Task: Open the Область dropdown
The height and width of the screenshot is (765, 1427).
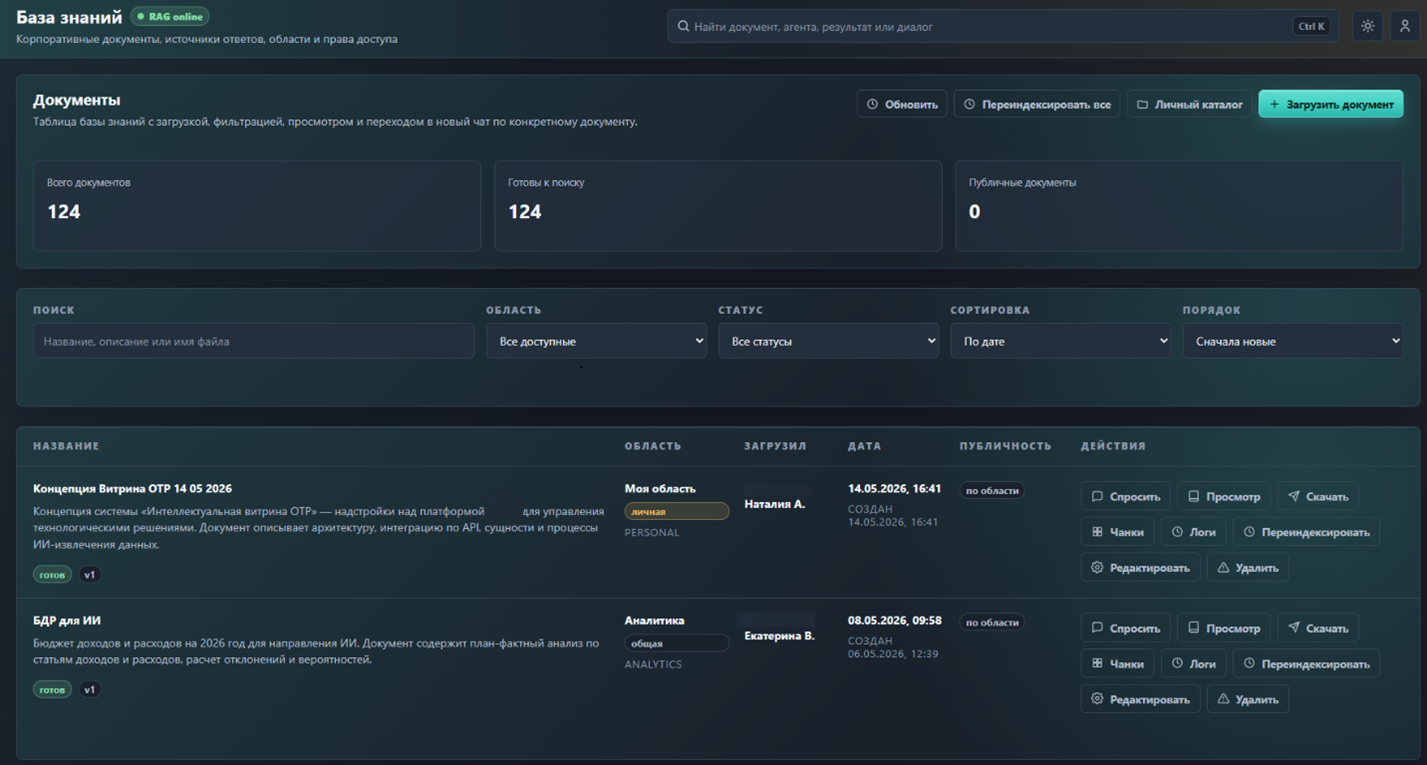Action: click(x=597, y=341)
